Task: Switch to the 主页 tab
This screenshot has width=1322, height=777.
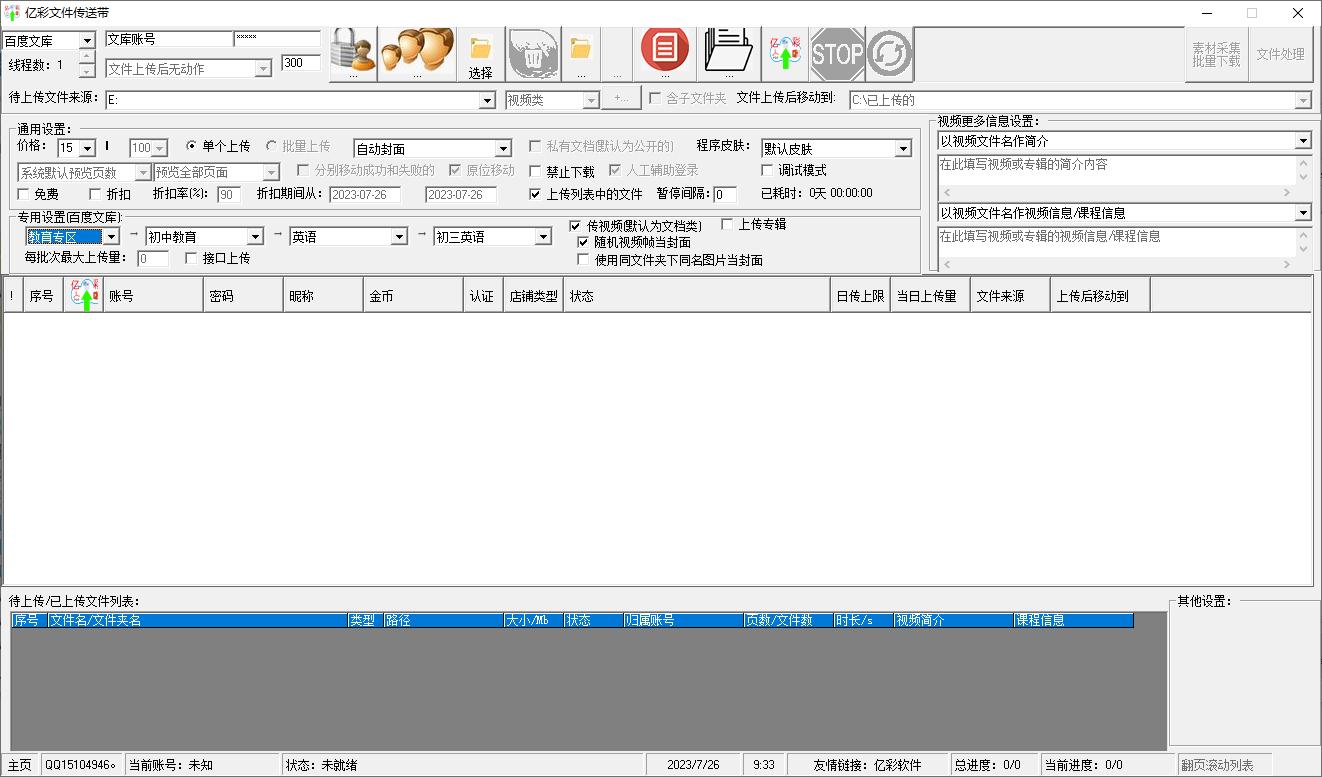Action: coord(17,764)
